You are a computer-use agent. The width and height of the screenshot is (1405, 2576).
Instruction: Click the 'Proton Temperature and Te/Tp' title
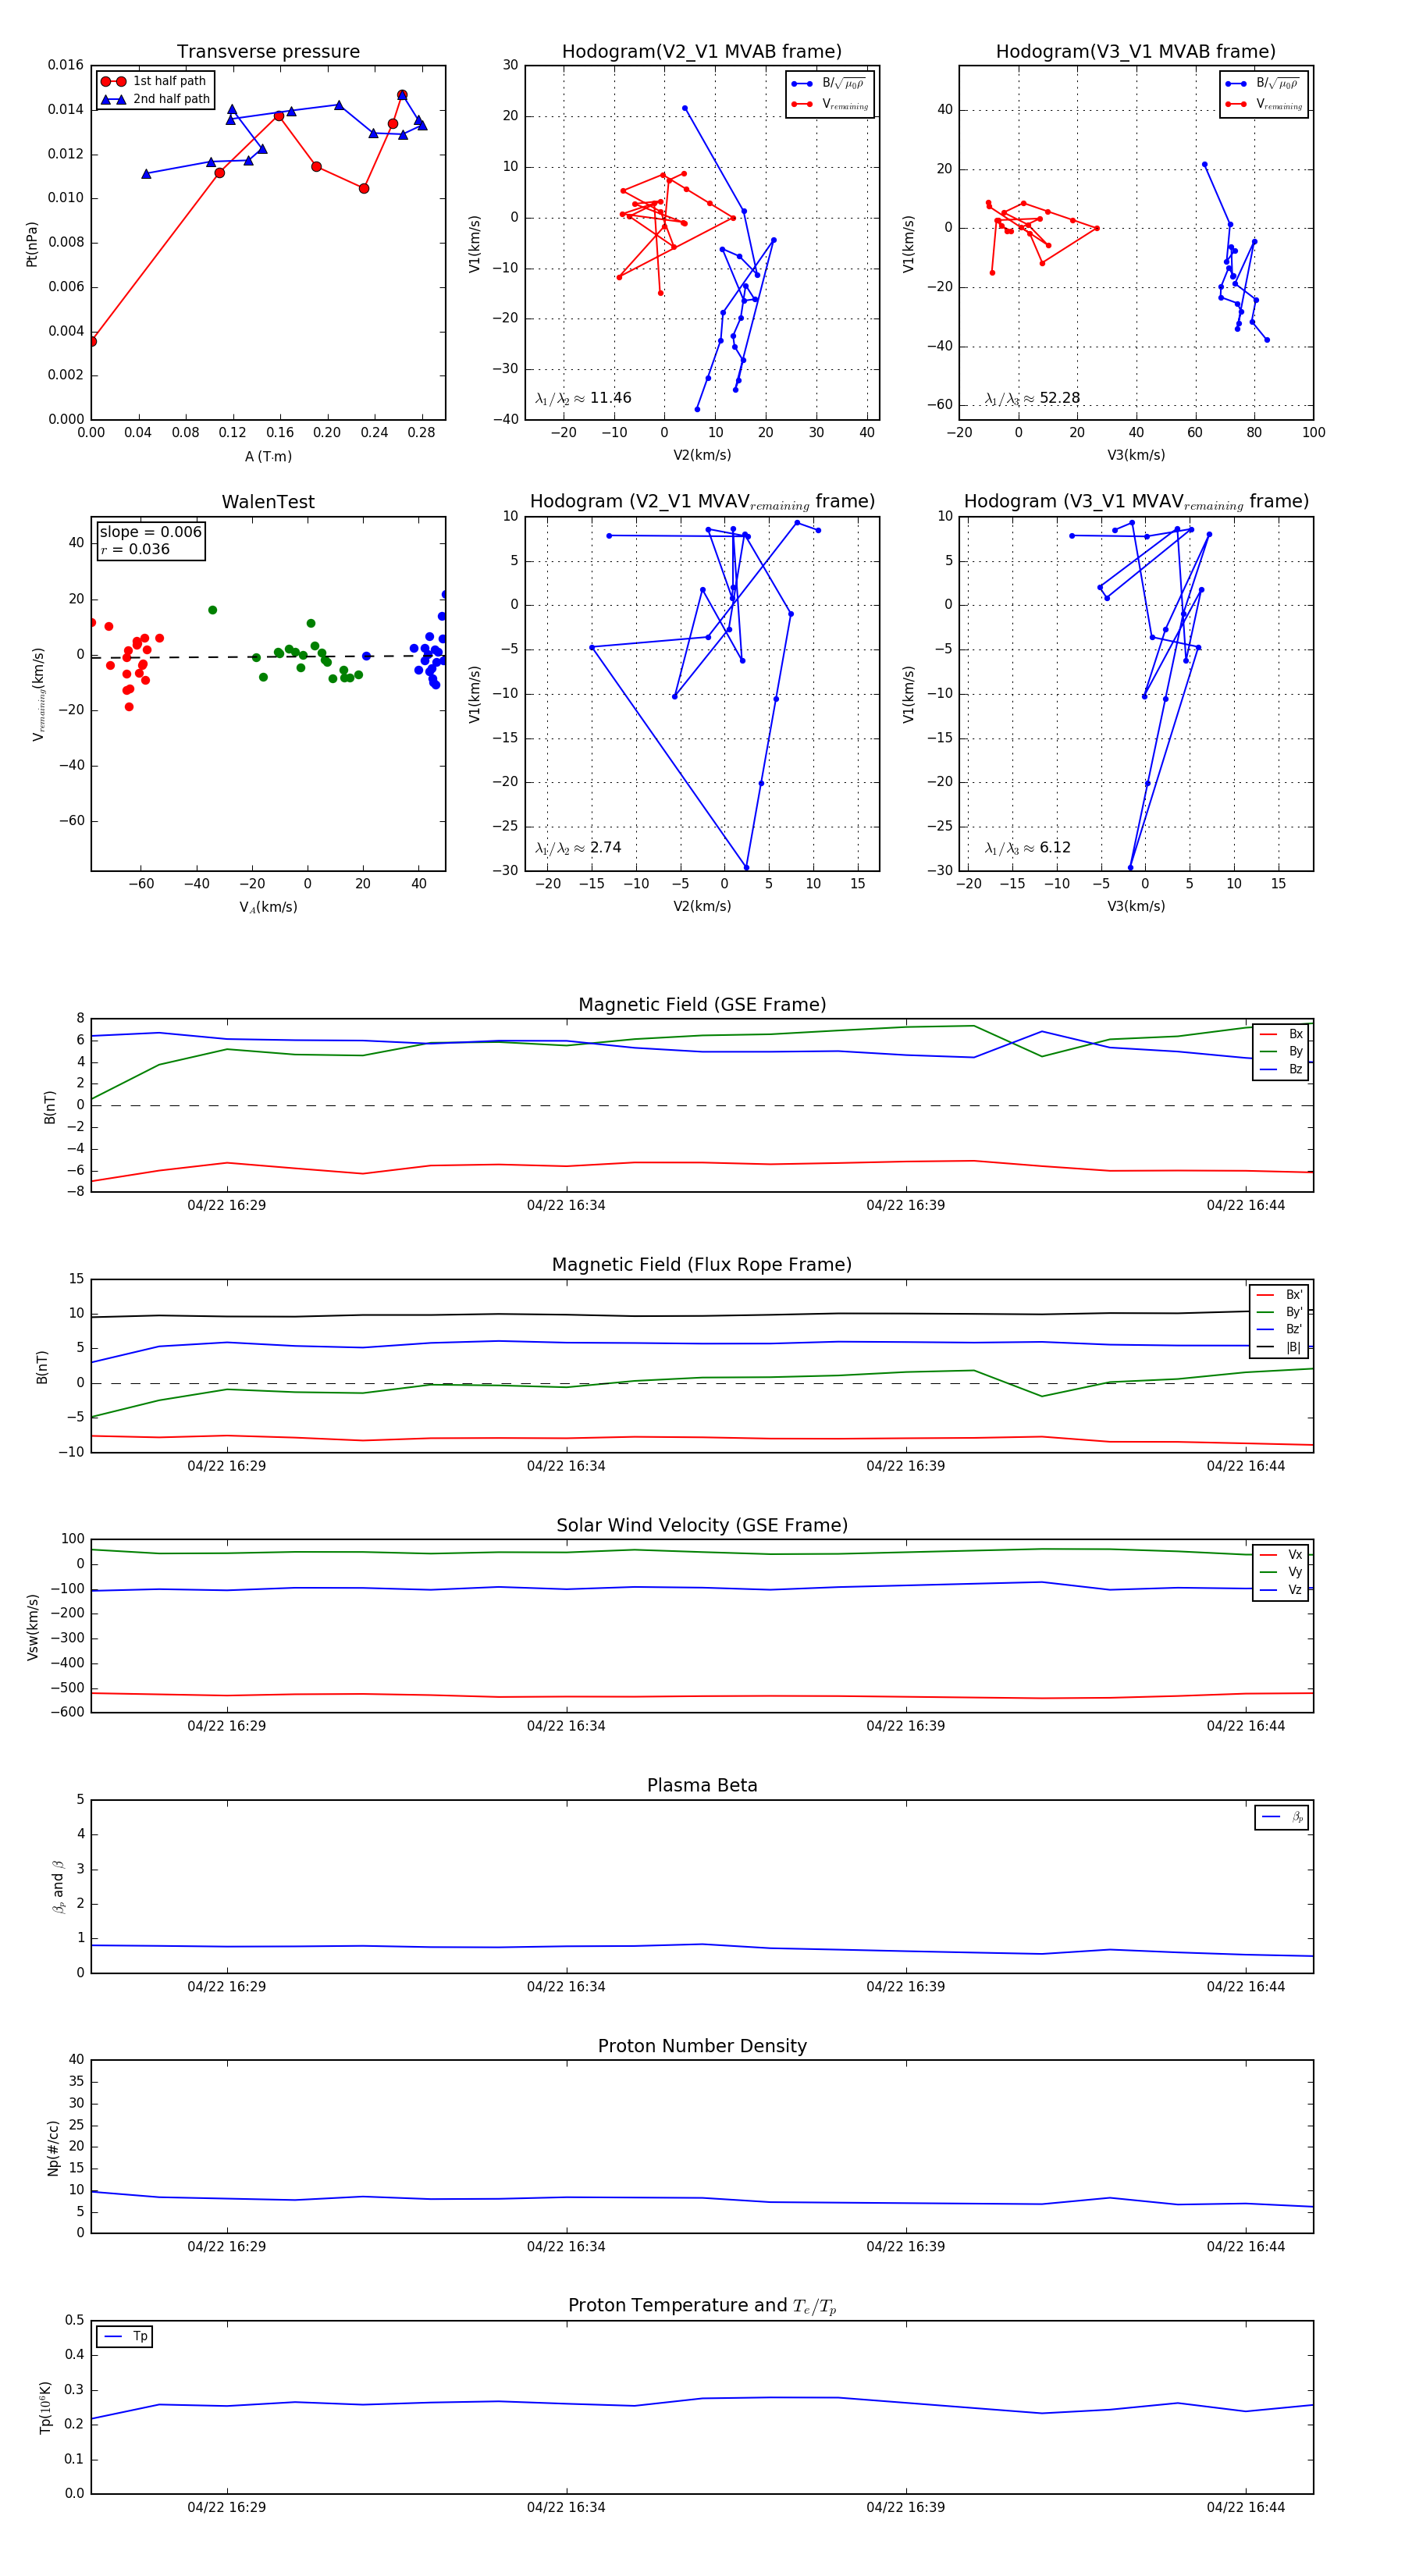[702, 2306]
